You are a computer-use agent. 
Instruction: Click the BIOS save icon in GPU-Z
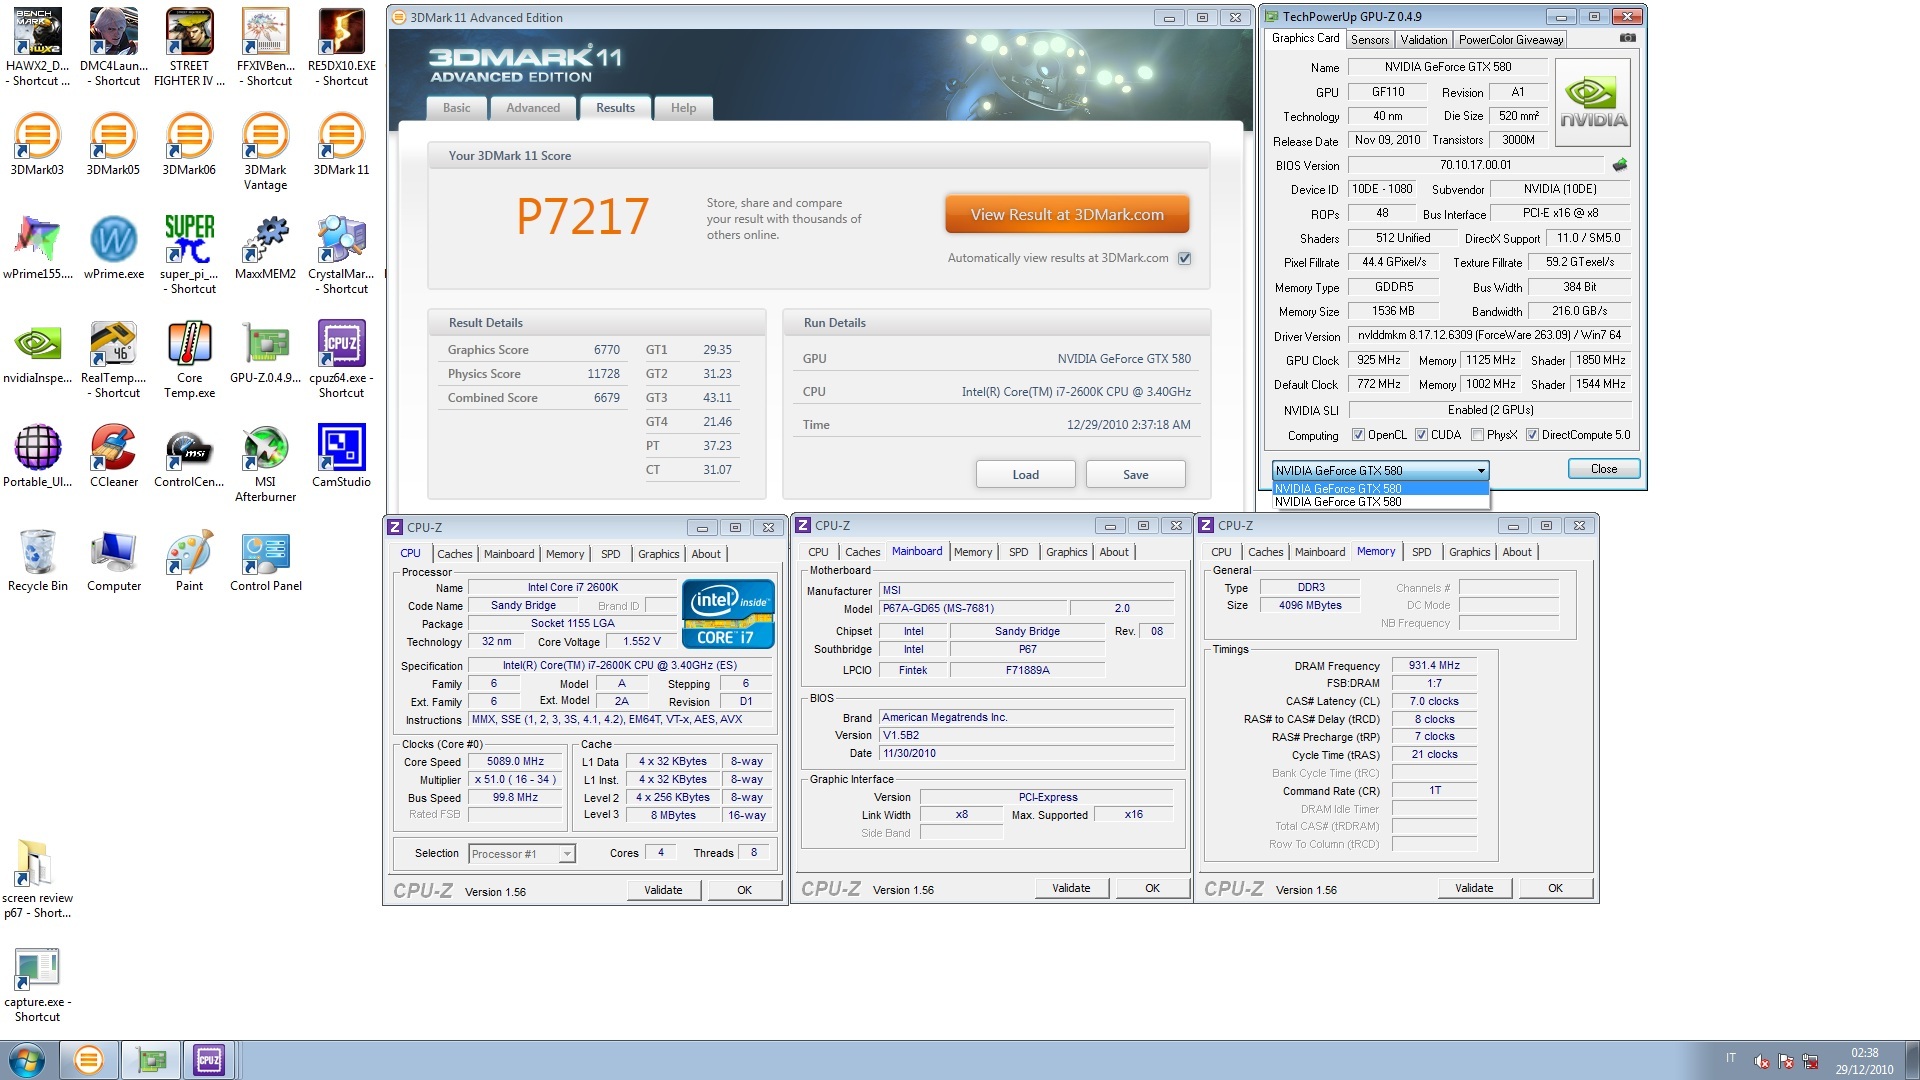1620,165
